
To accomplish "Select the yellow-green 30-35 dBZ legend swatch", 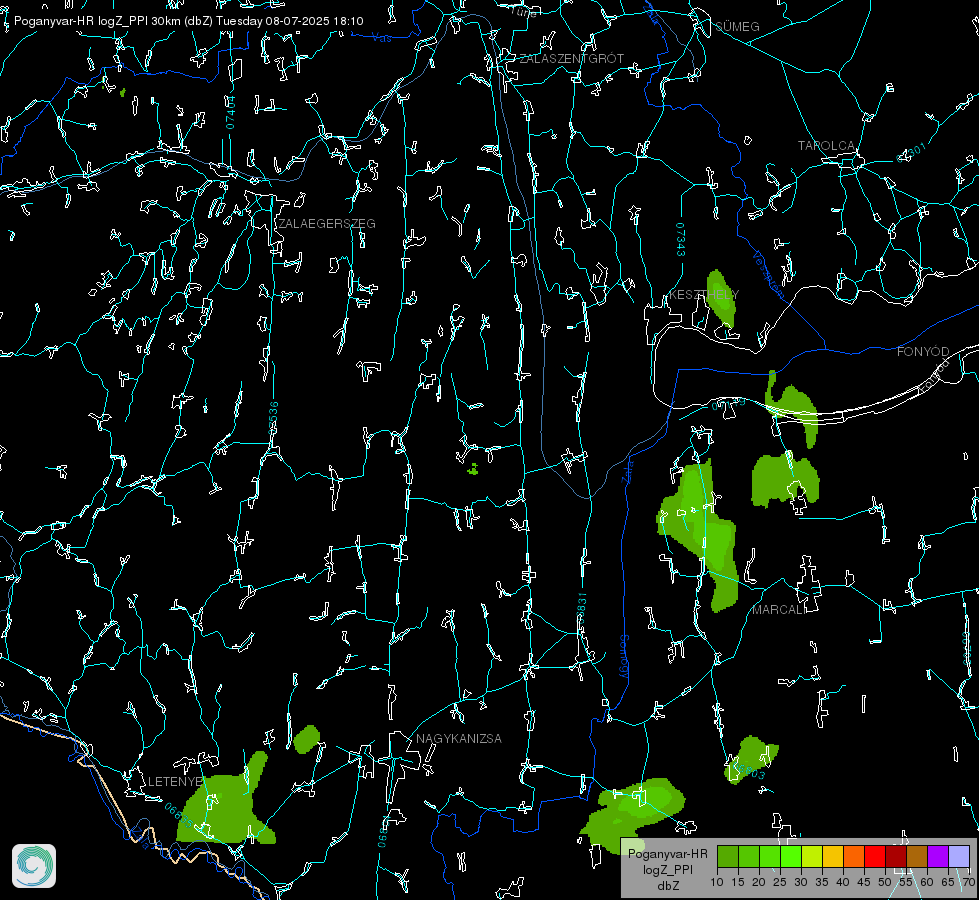I will [x=812, y=856].
